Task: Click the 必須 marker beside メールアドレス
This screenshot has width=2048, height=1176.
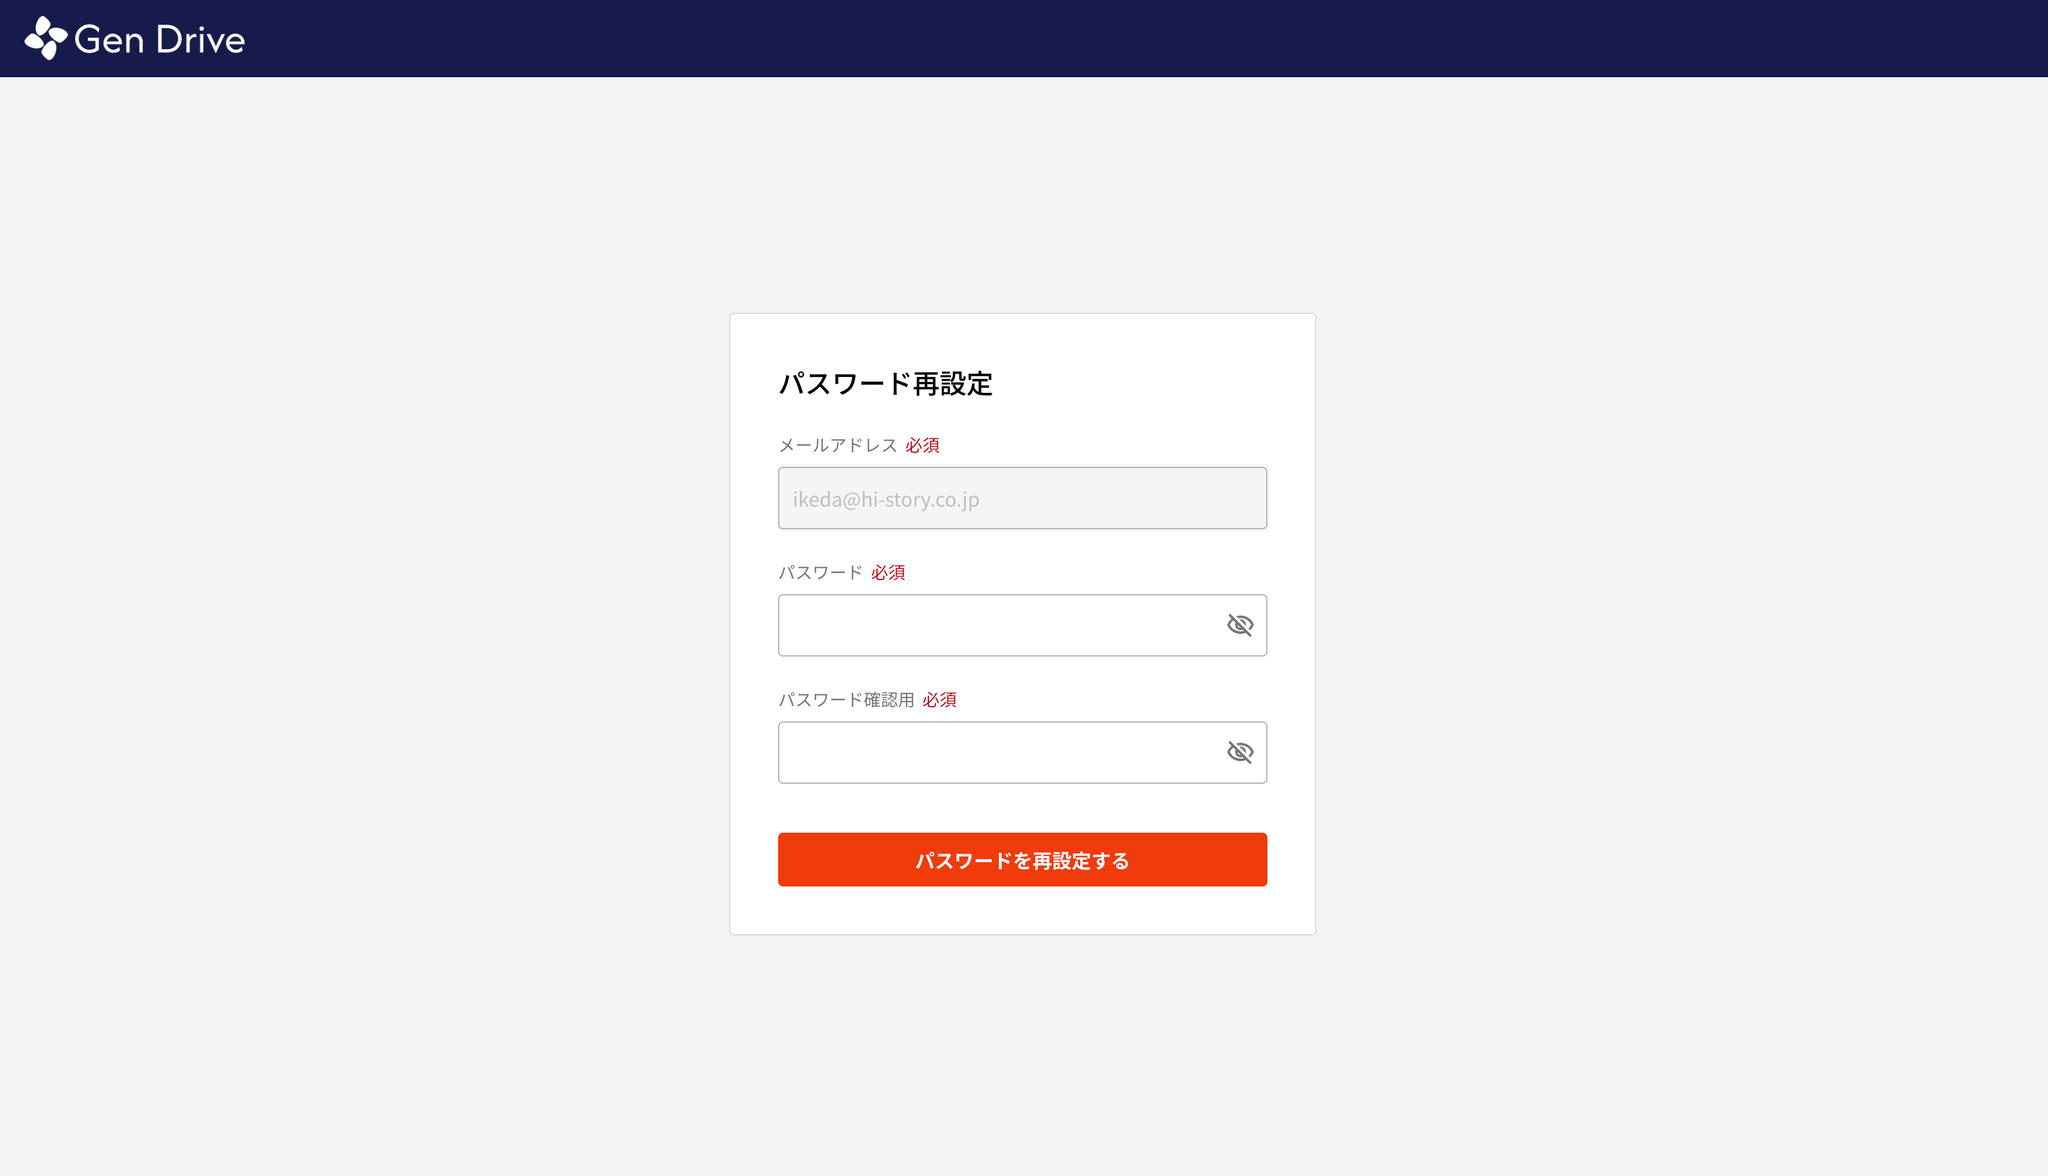Action: coord(922,445)
